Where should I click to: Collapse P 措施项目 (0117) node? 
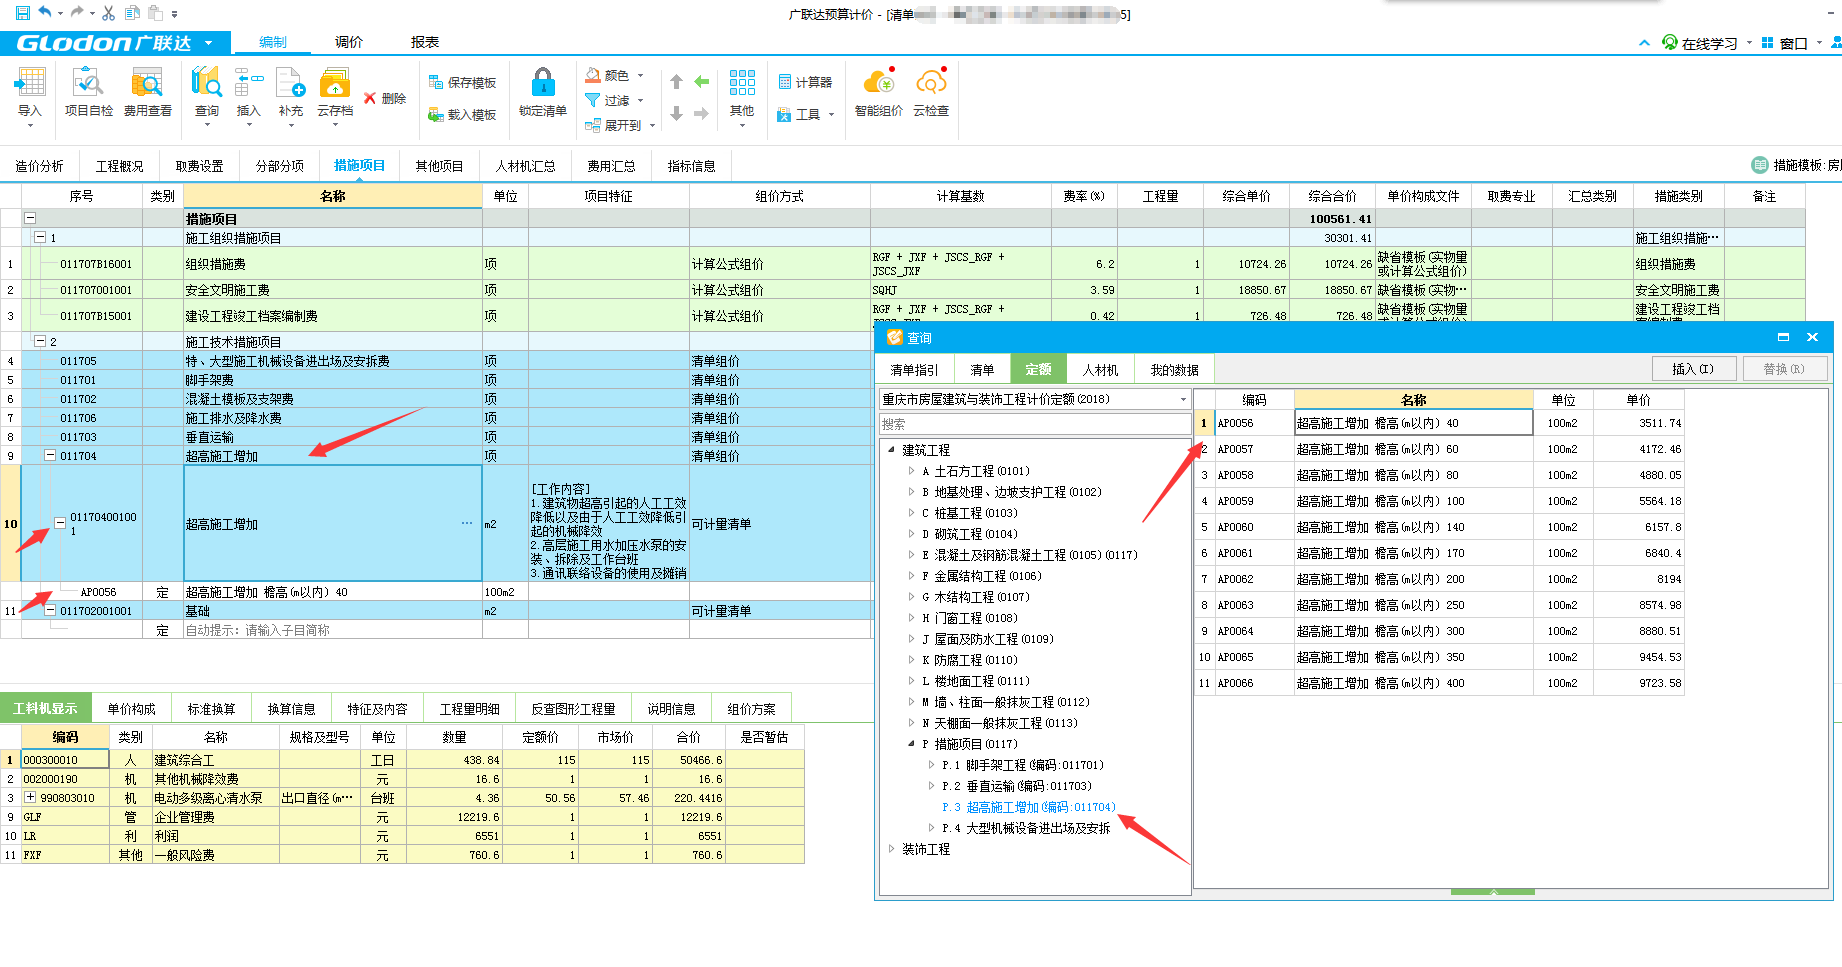[x=911, y=744]
